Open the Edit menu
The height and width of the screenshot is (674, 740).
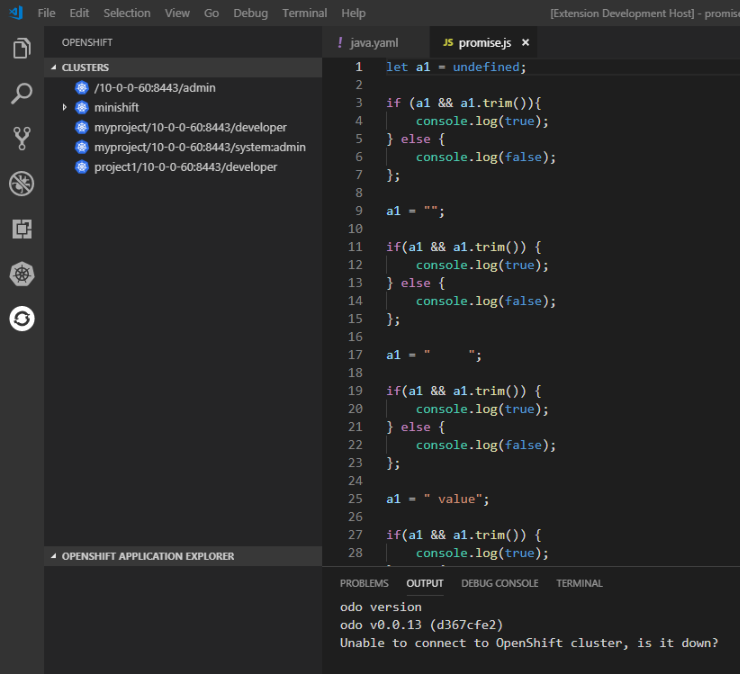[x=79, y=13]
